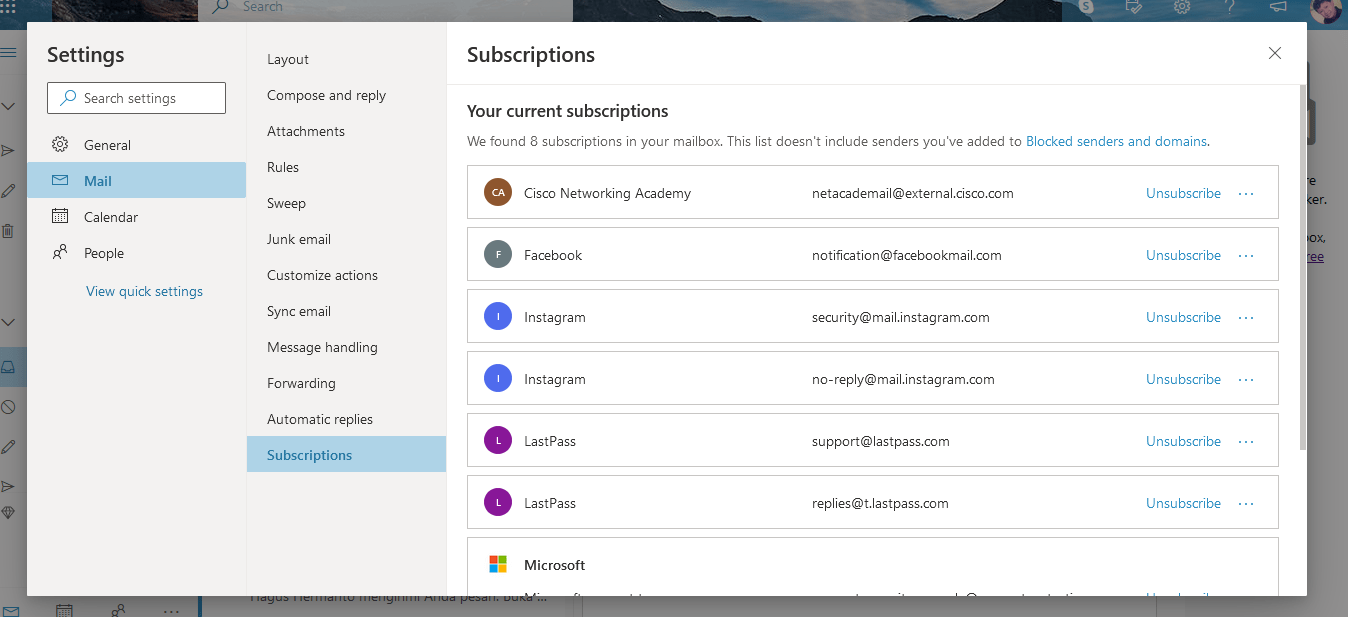Open more options for Cisco Networking Academy
This screenshot has width=1348, height=617.
click(x=1246, y=193)
